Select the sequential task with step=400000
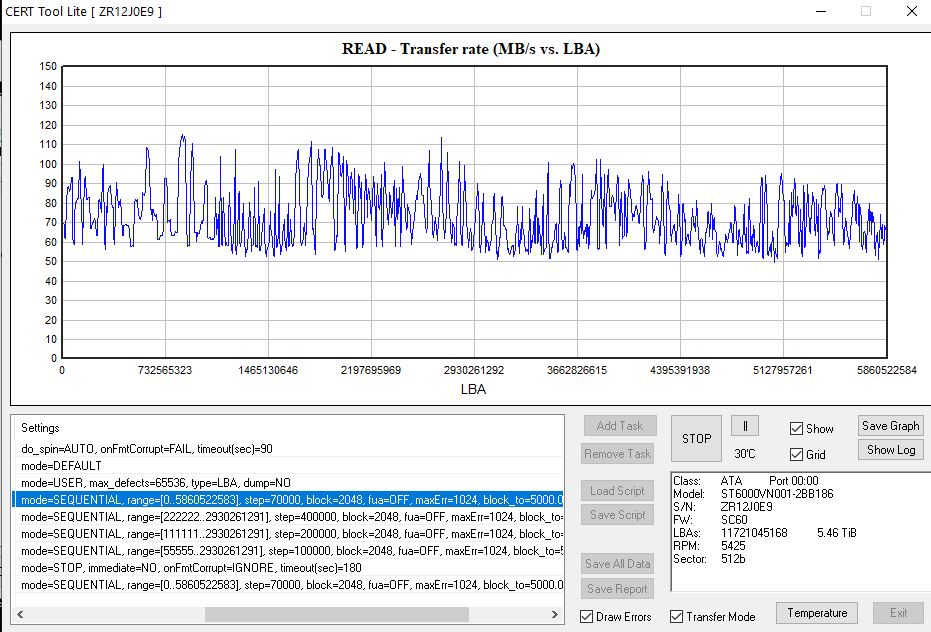931x632 pixels. (290, 517)
